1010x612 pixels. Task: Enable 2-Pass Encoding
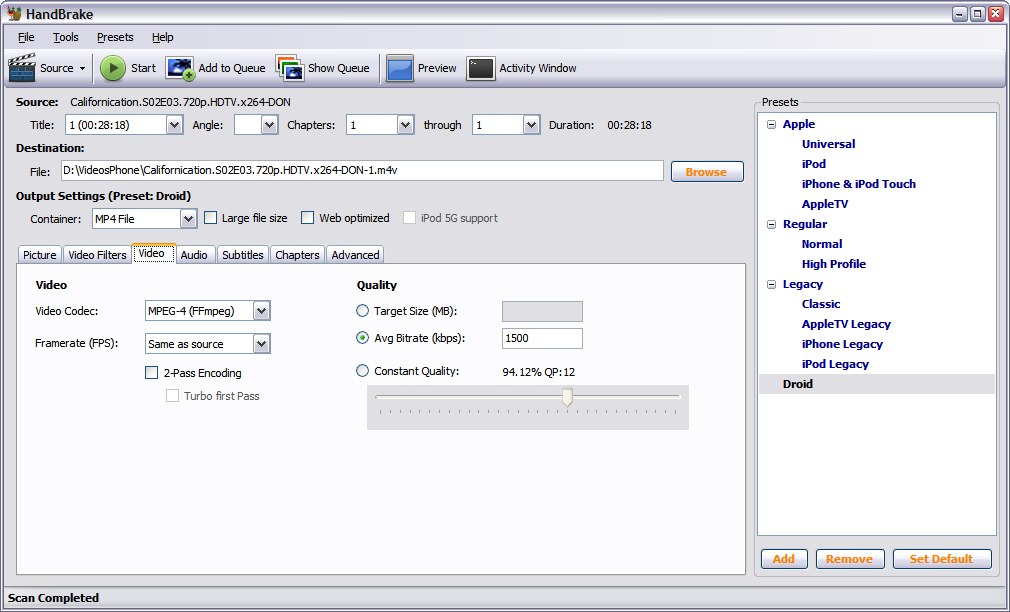tap(151, 372)
